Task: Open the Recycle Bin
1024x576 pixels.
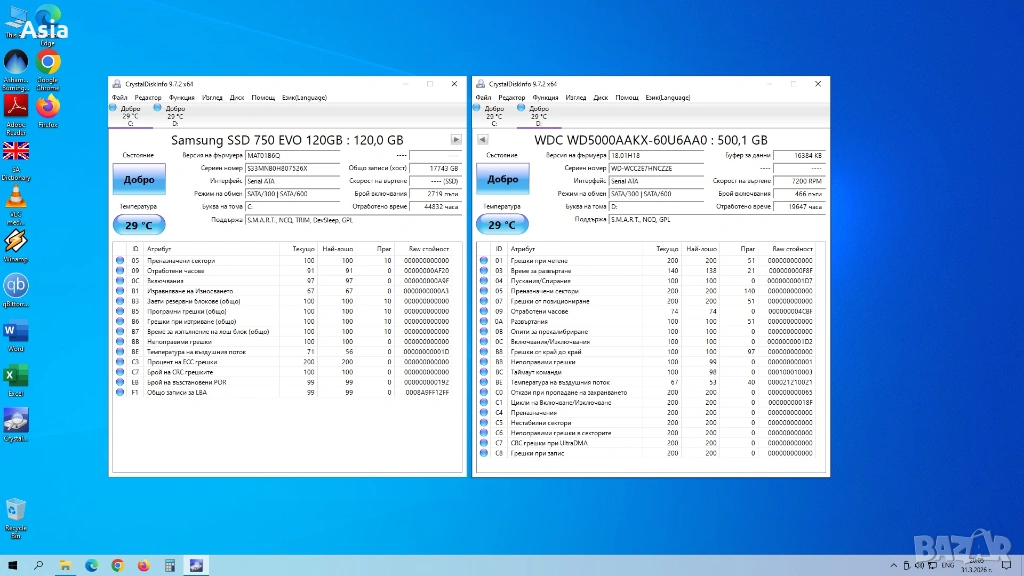Action: pos(16,511)
